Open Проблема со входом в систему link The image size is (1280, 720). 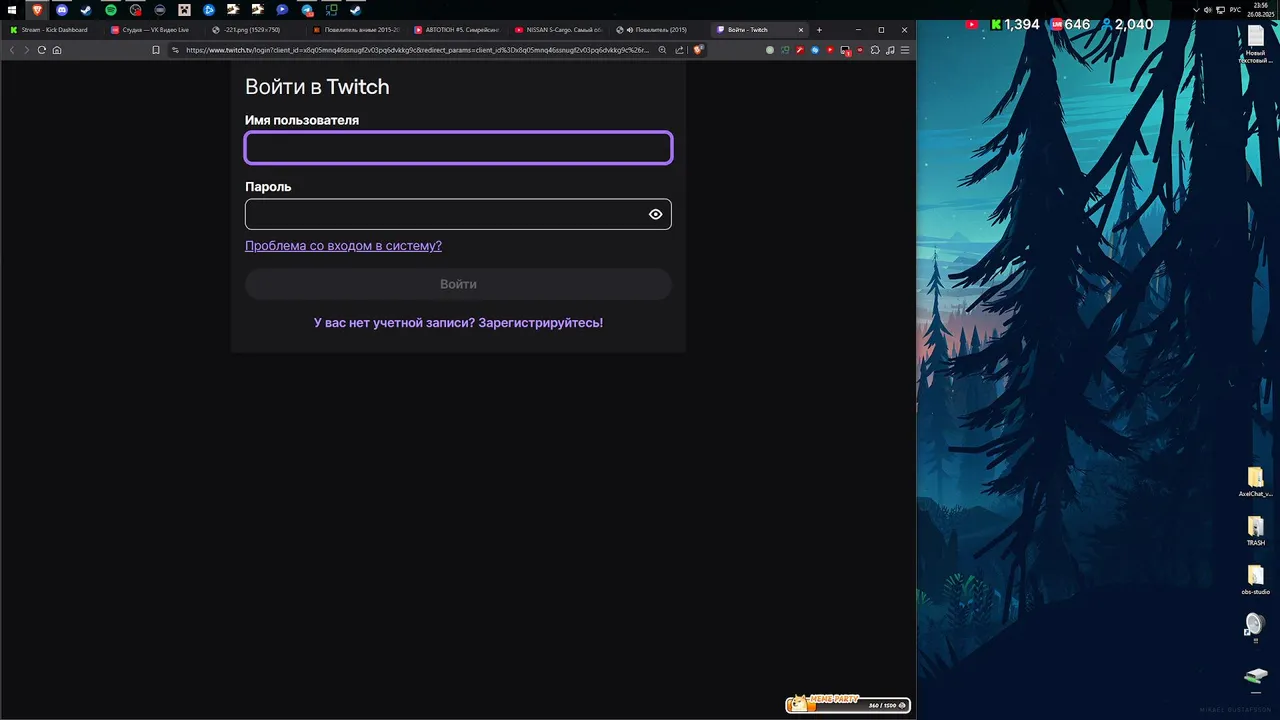coord(343,246)
